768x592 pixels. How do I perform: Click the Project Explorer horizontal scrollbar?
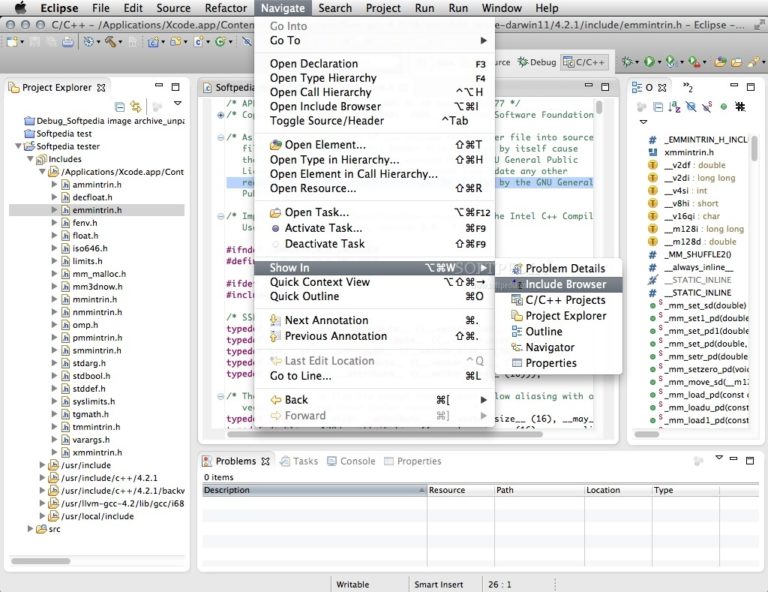(x=41, y=561)
